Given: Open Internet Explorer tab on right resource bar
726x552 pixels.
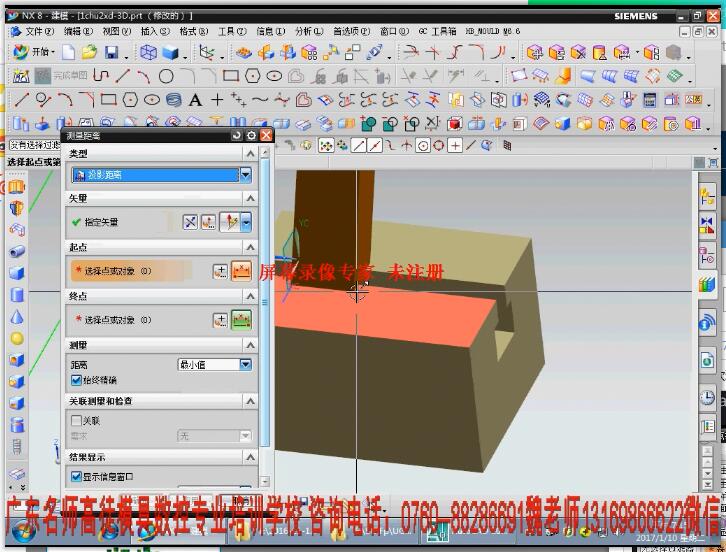Looking at the screenshot, I should (x=707, y=360).
